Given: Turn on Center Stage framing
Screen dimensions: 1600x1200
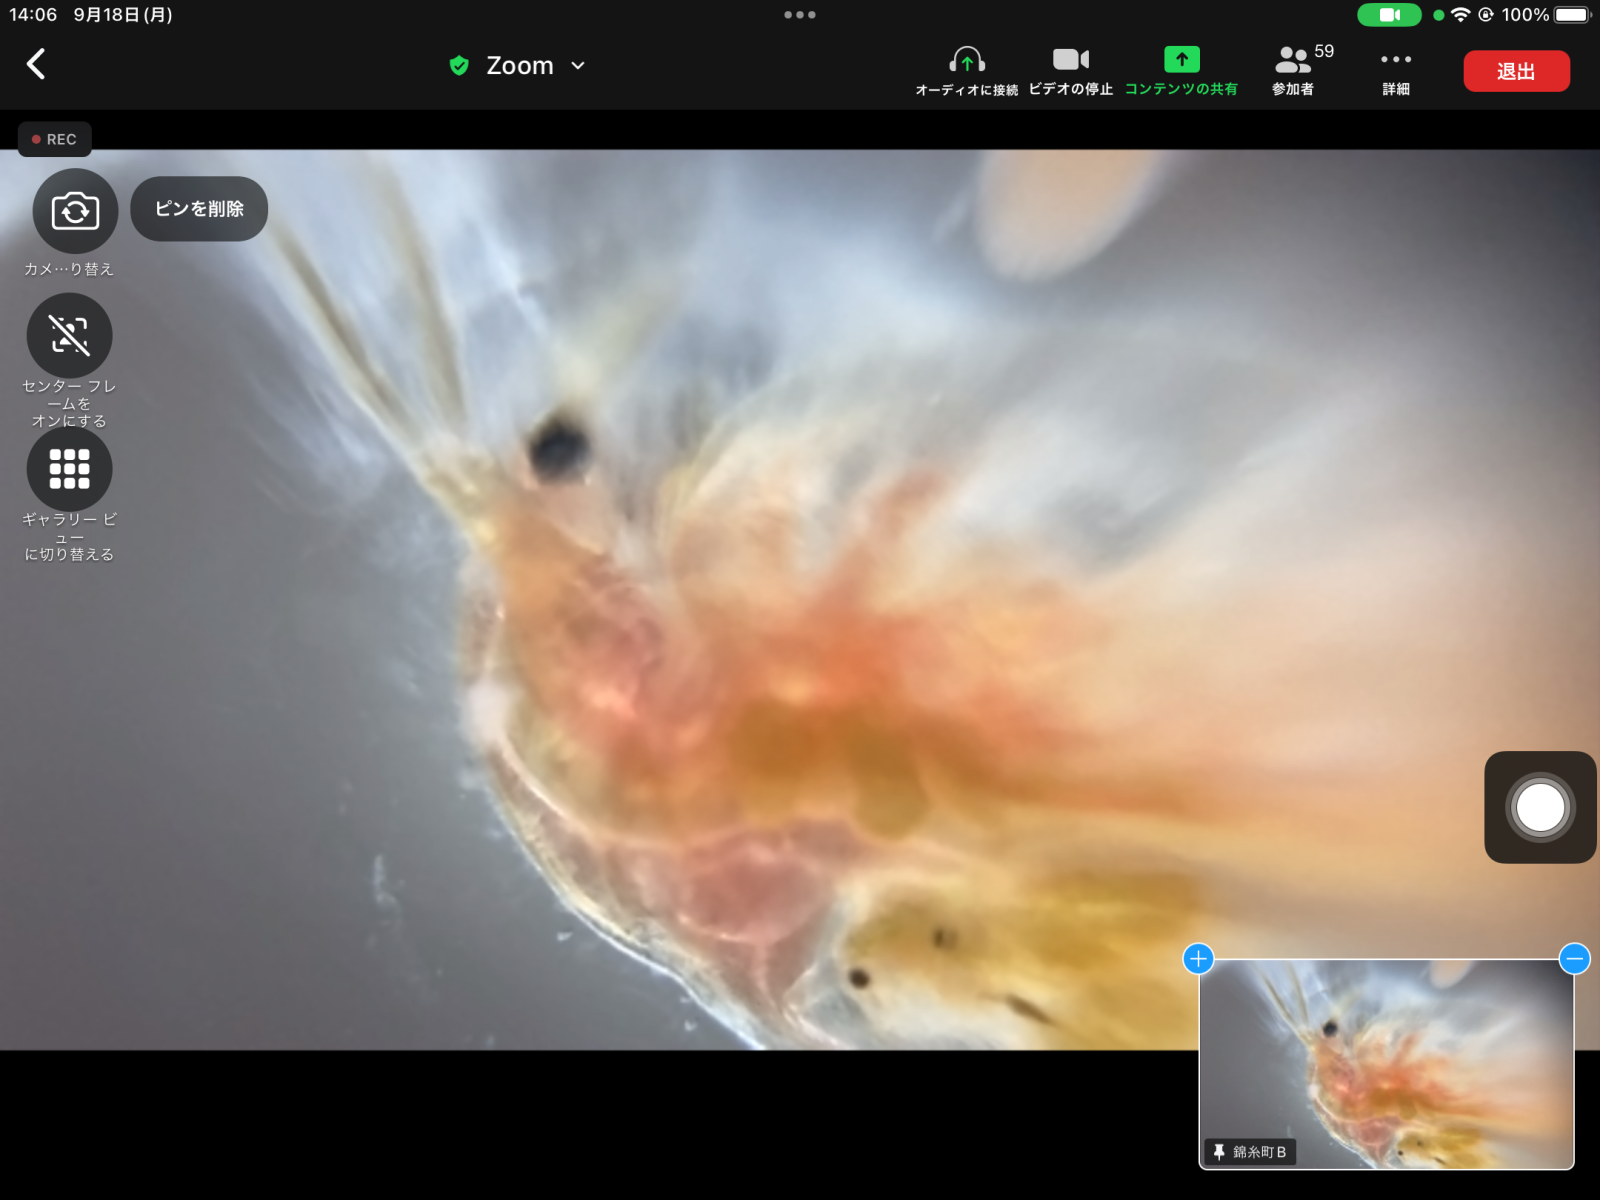Looking at the screenshot, I should tap(70, 336).
